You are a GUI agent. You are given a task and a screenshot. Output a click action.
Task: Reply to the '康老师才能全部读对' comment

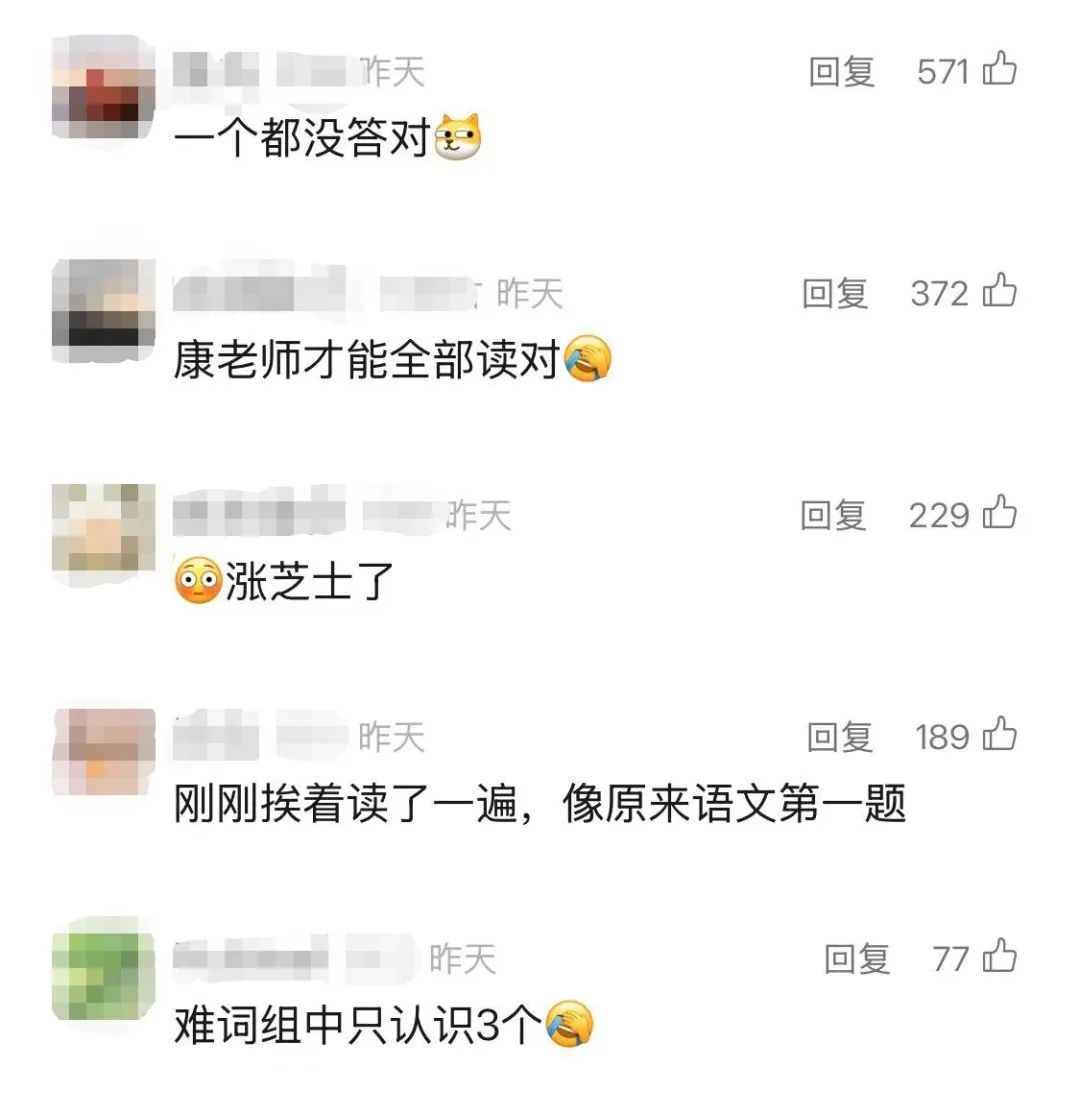[x=835, y=294]
